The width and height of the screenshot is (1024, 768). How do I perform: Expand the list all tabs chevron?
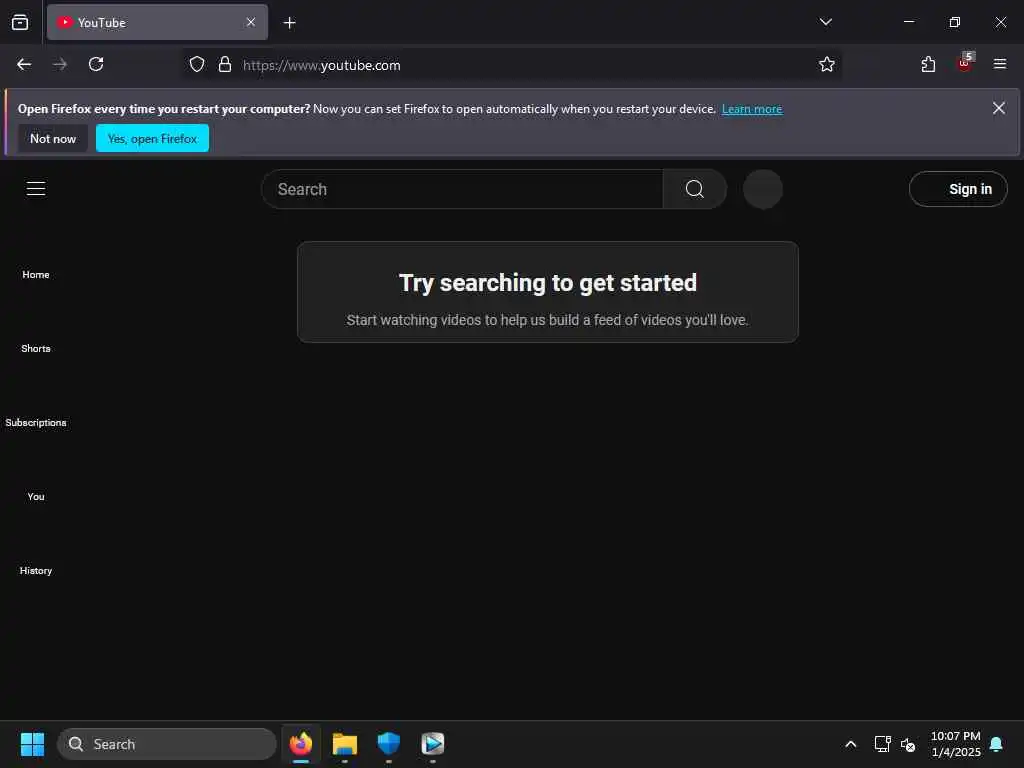825,22
